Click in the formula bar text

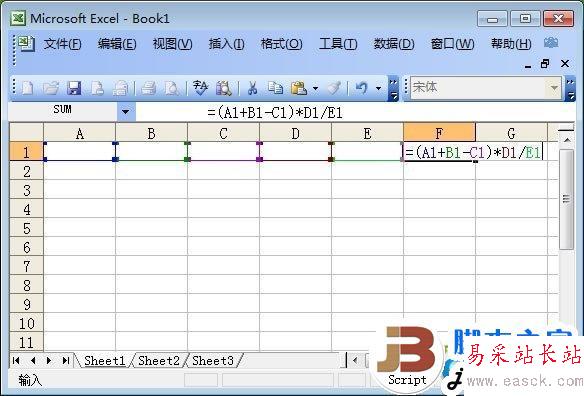(x=275, y=112)
